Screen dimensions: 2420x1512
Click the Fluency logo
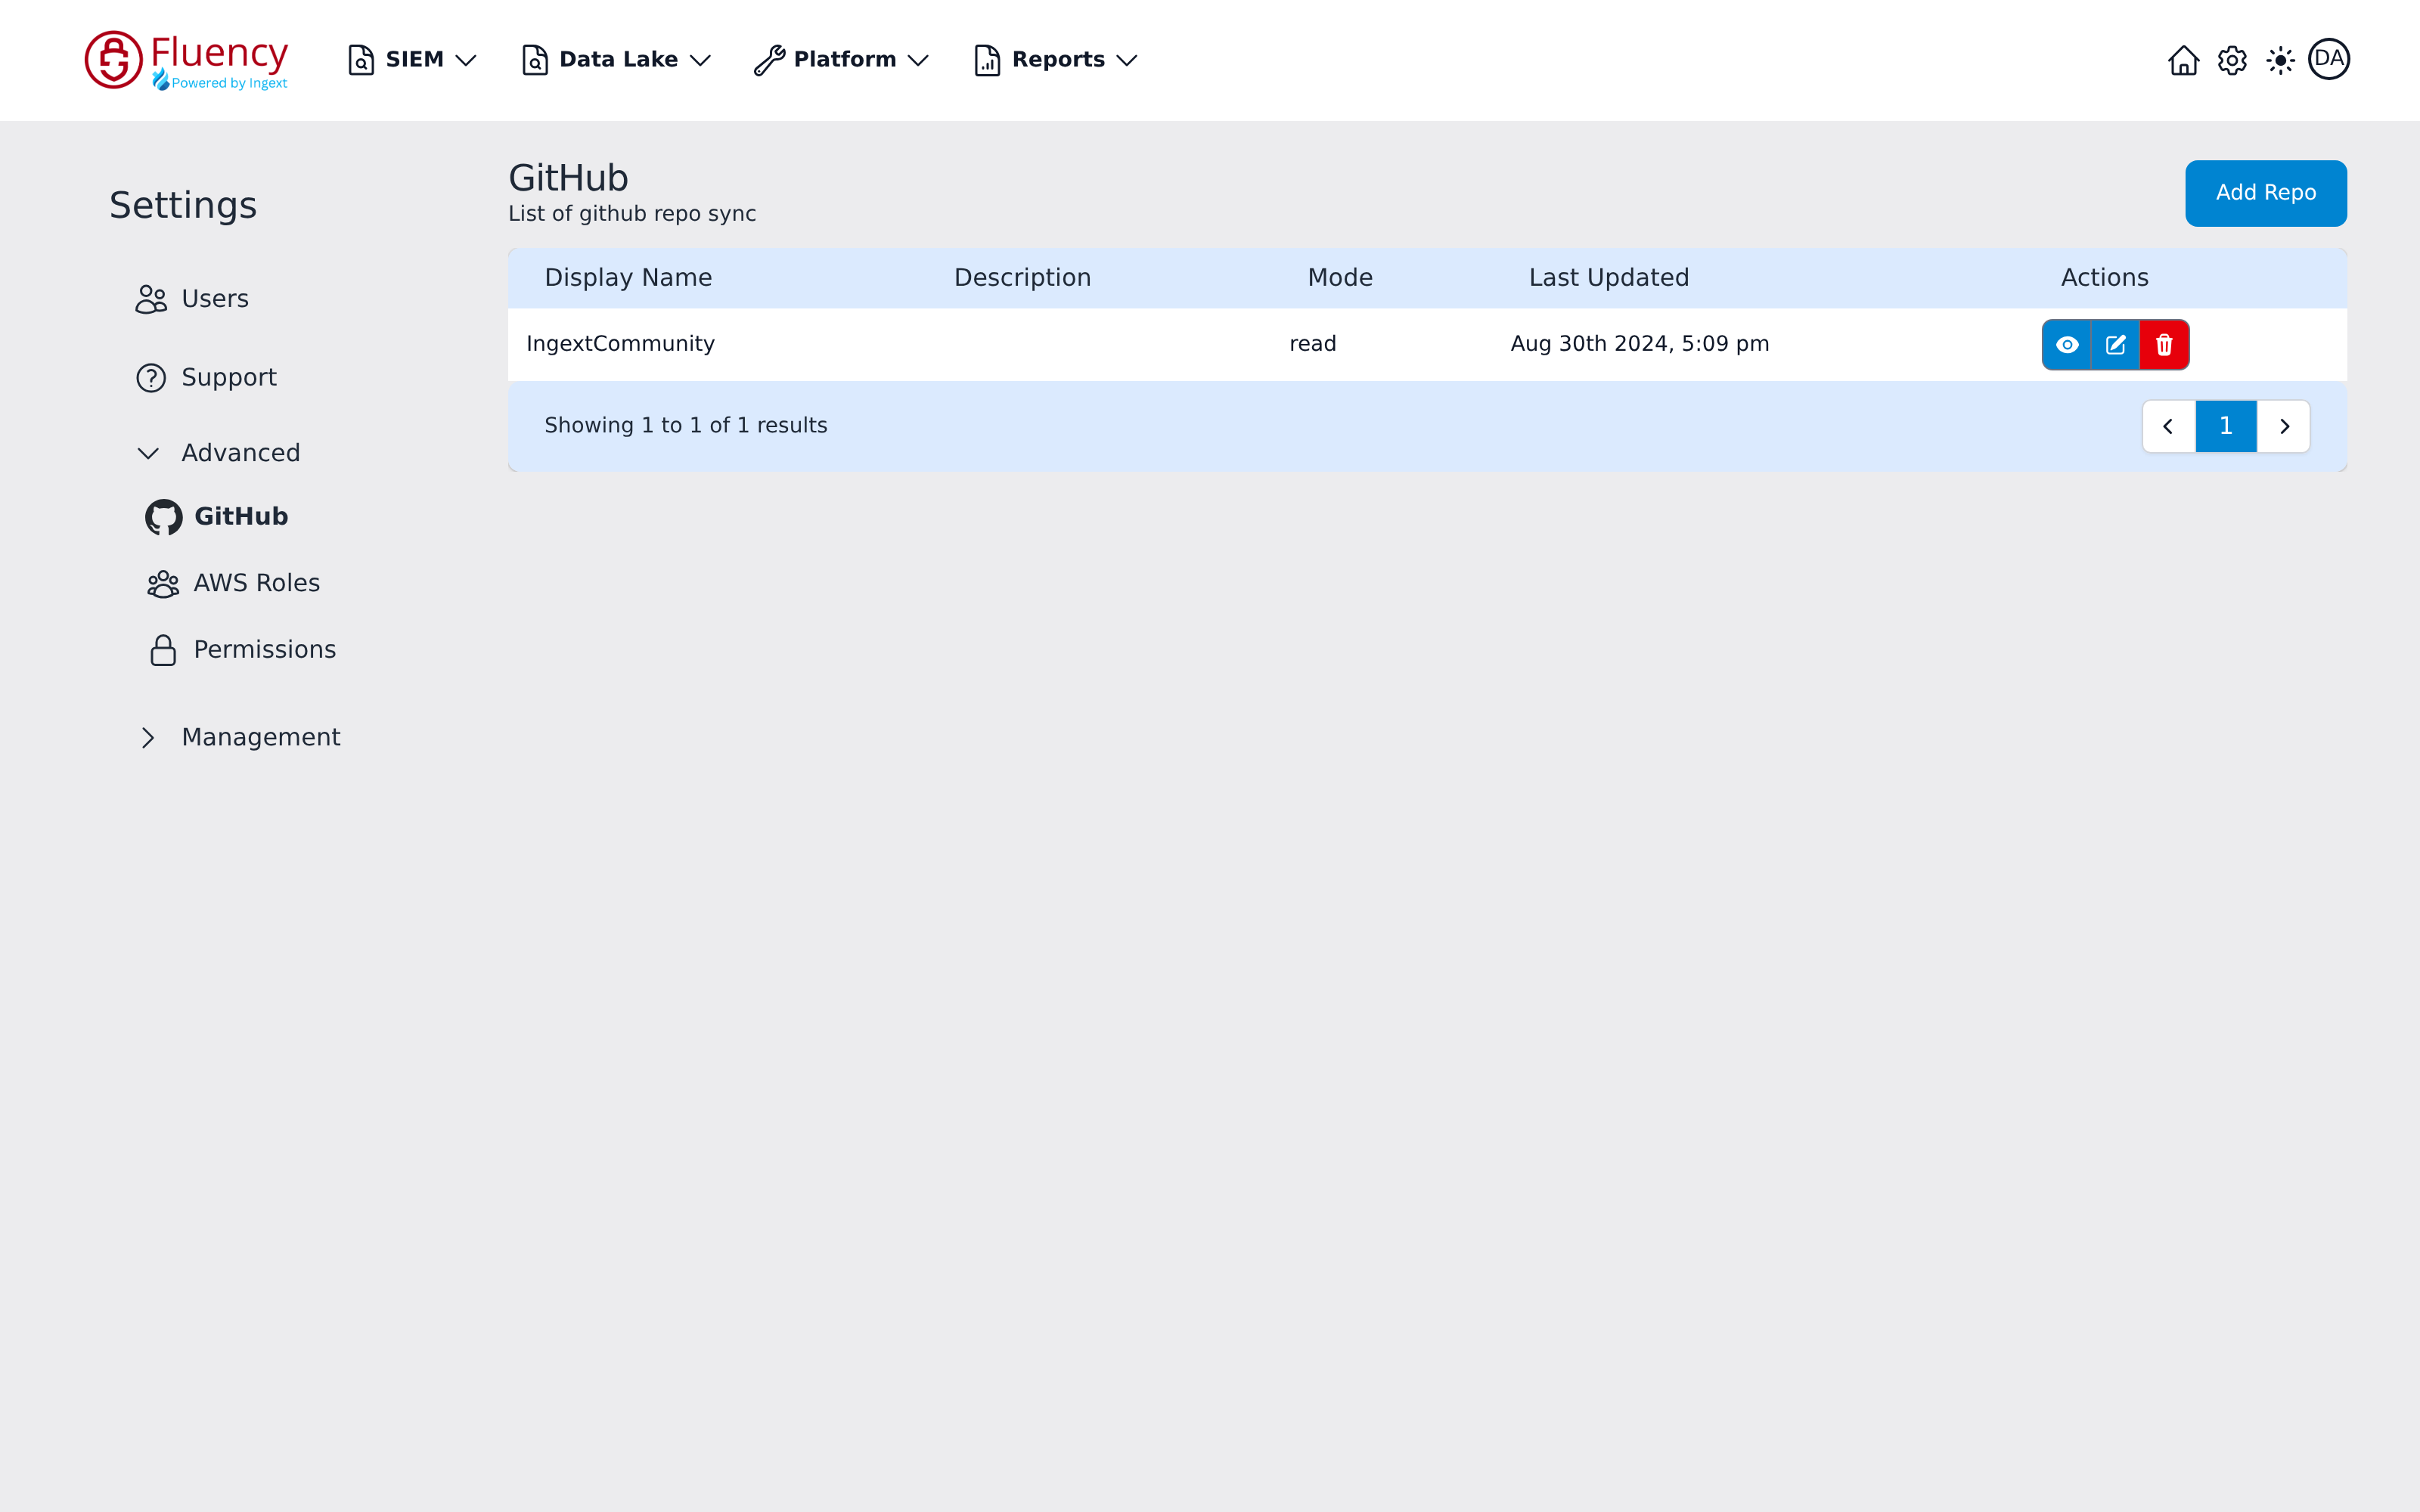[187, 60]
